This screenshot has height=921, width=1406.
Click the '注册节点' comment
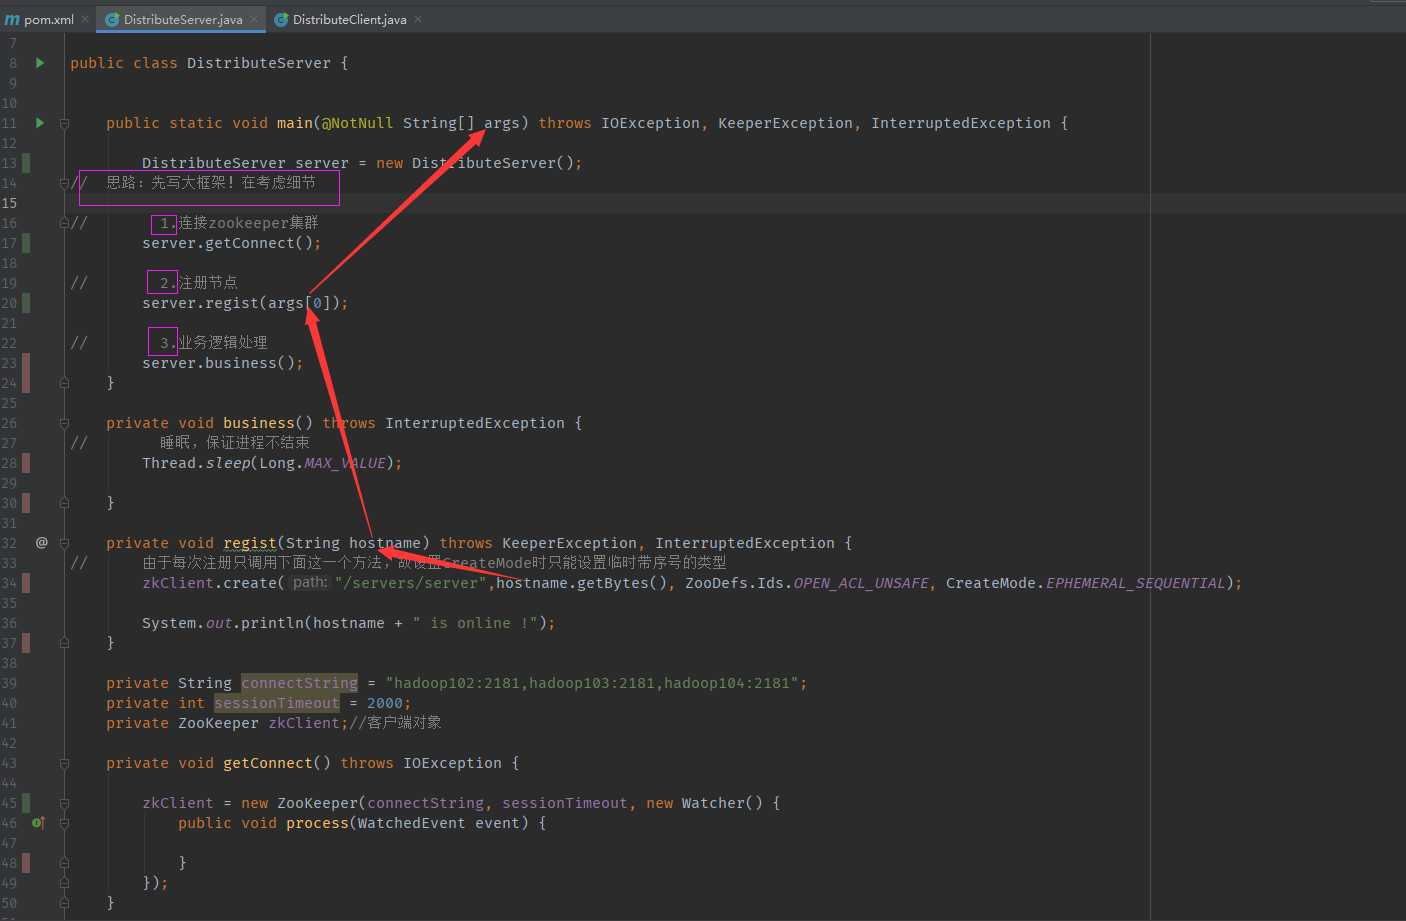[x=208, y=282]
